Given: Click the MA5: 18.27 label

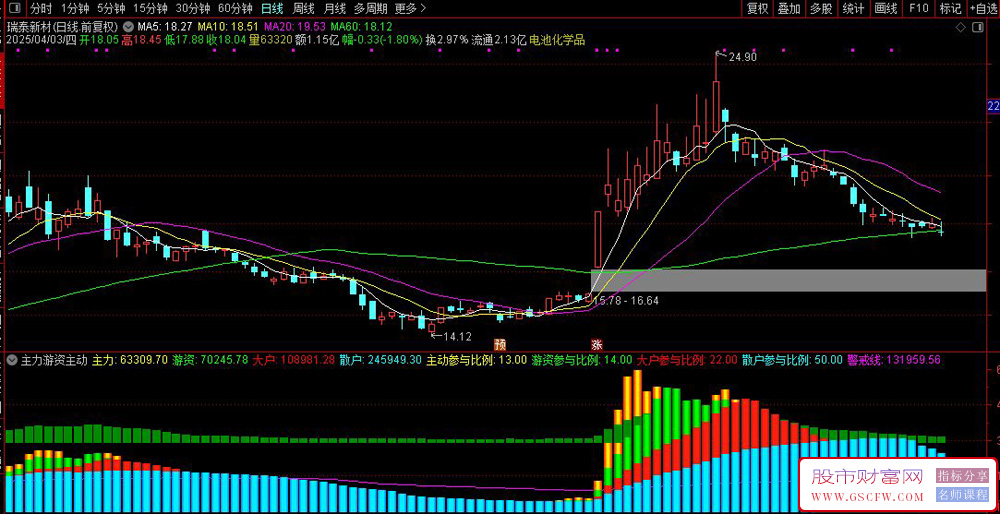Looking at the screenshot, I should pos(165,27).
